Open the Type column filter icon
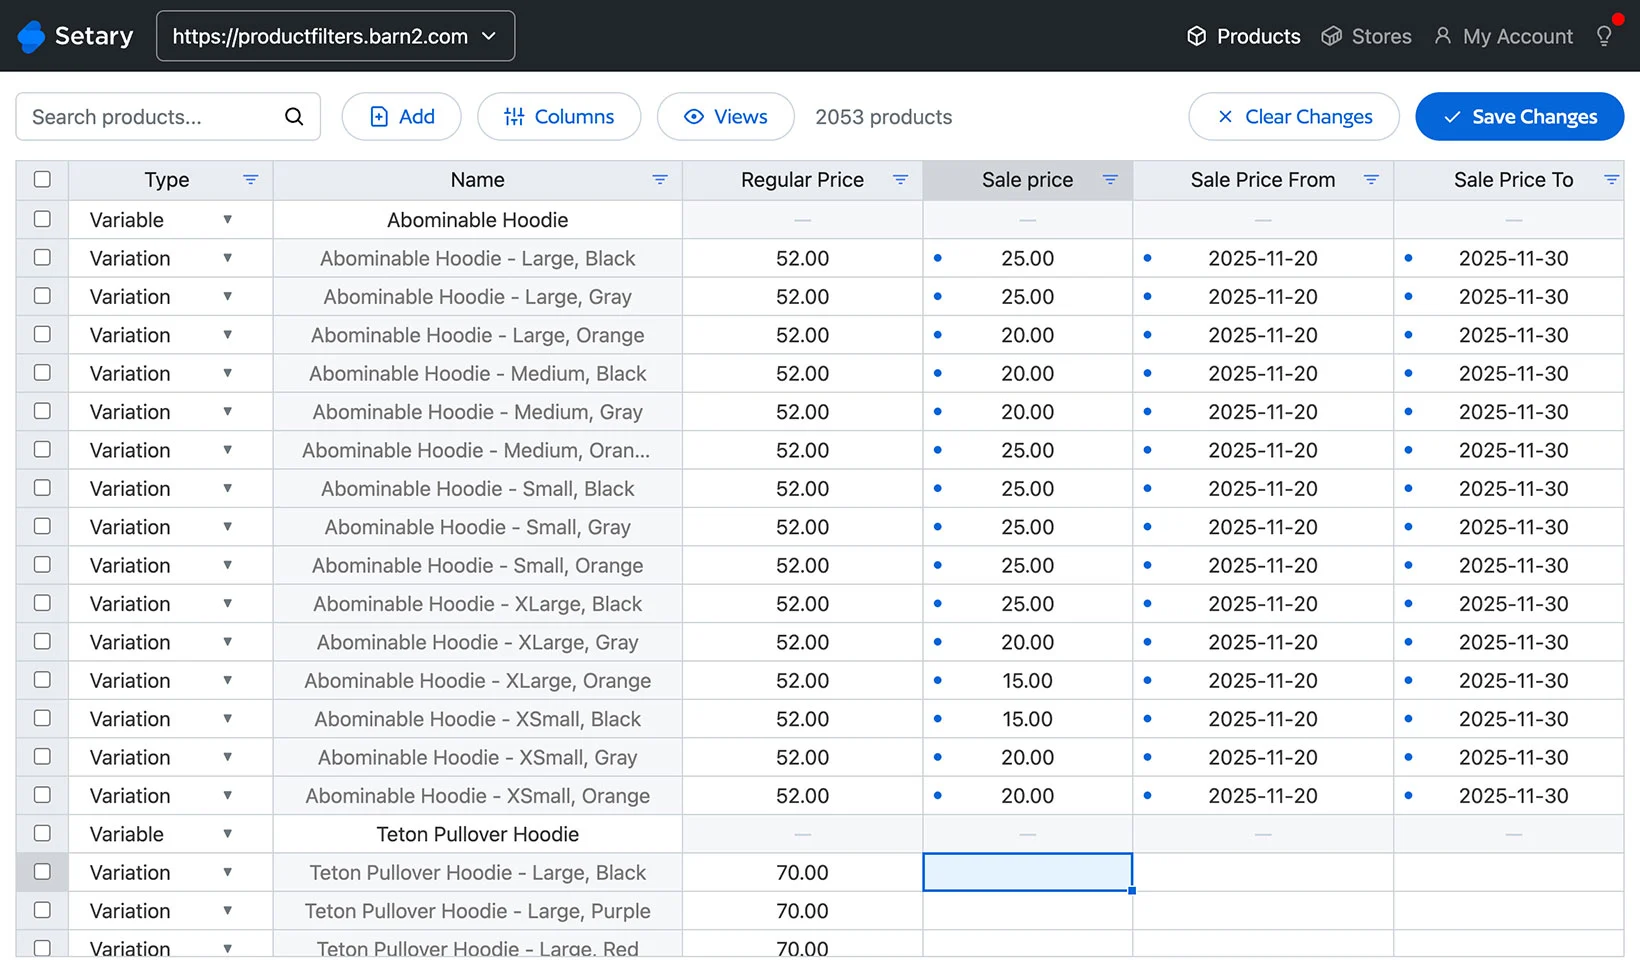This screenshot has height=970, width=1640. tap(250, 180)
